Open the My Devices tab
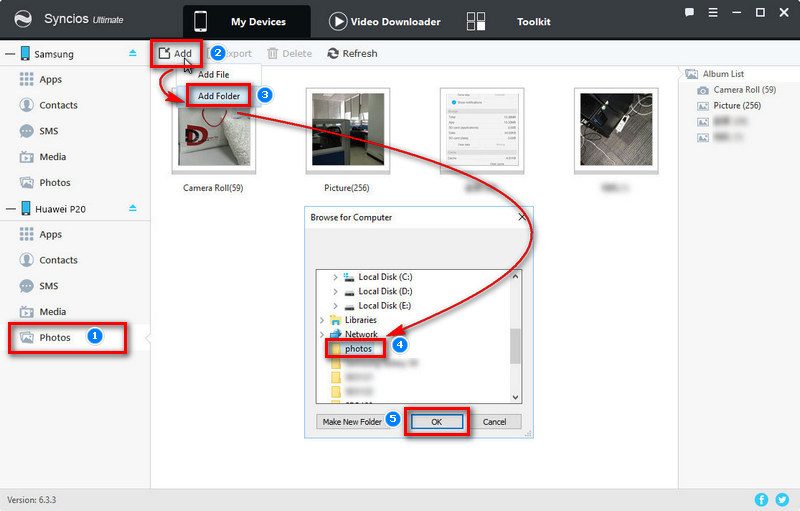Screen dimensions: 800x511 (x=247, y=21)
